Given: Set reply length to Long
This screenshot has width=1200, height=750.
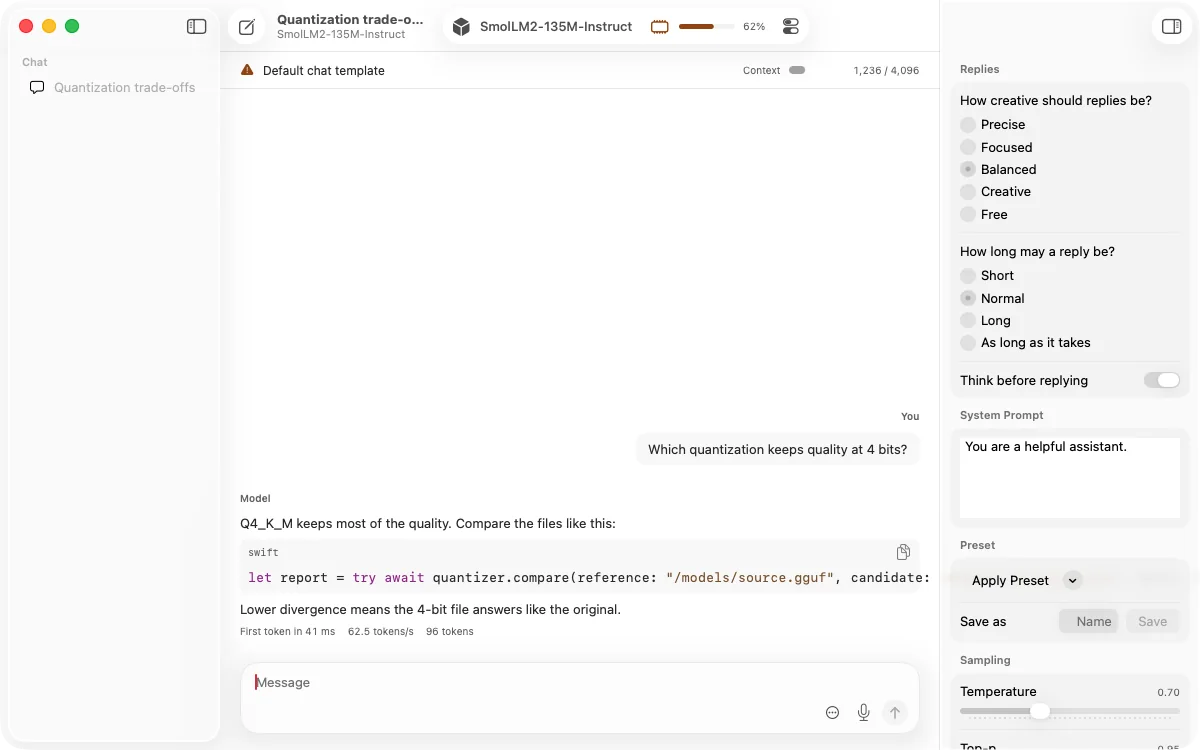Looking at the screenshot, I should point(968,321).
